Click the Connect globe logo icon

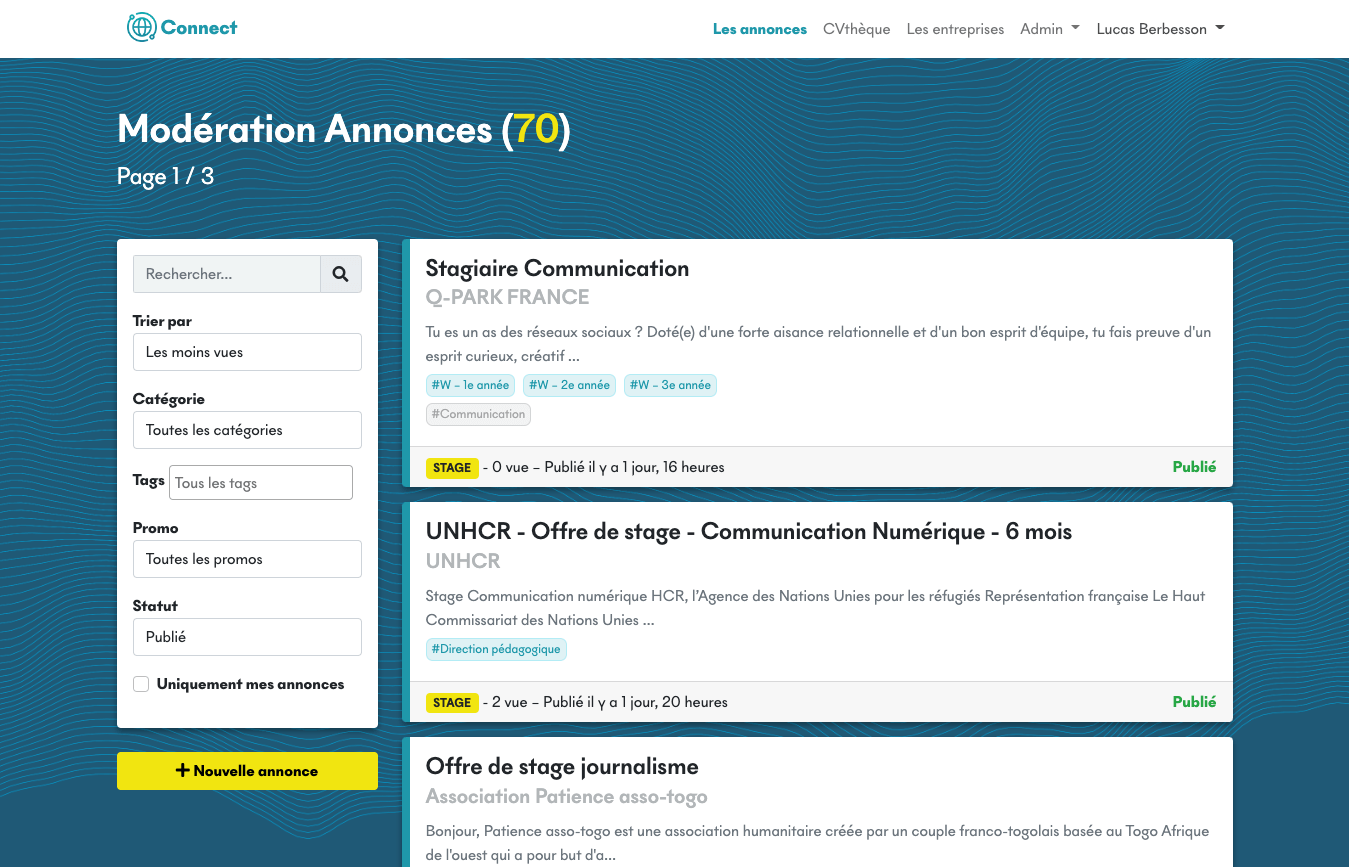(x=142, y=27)
